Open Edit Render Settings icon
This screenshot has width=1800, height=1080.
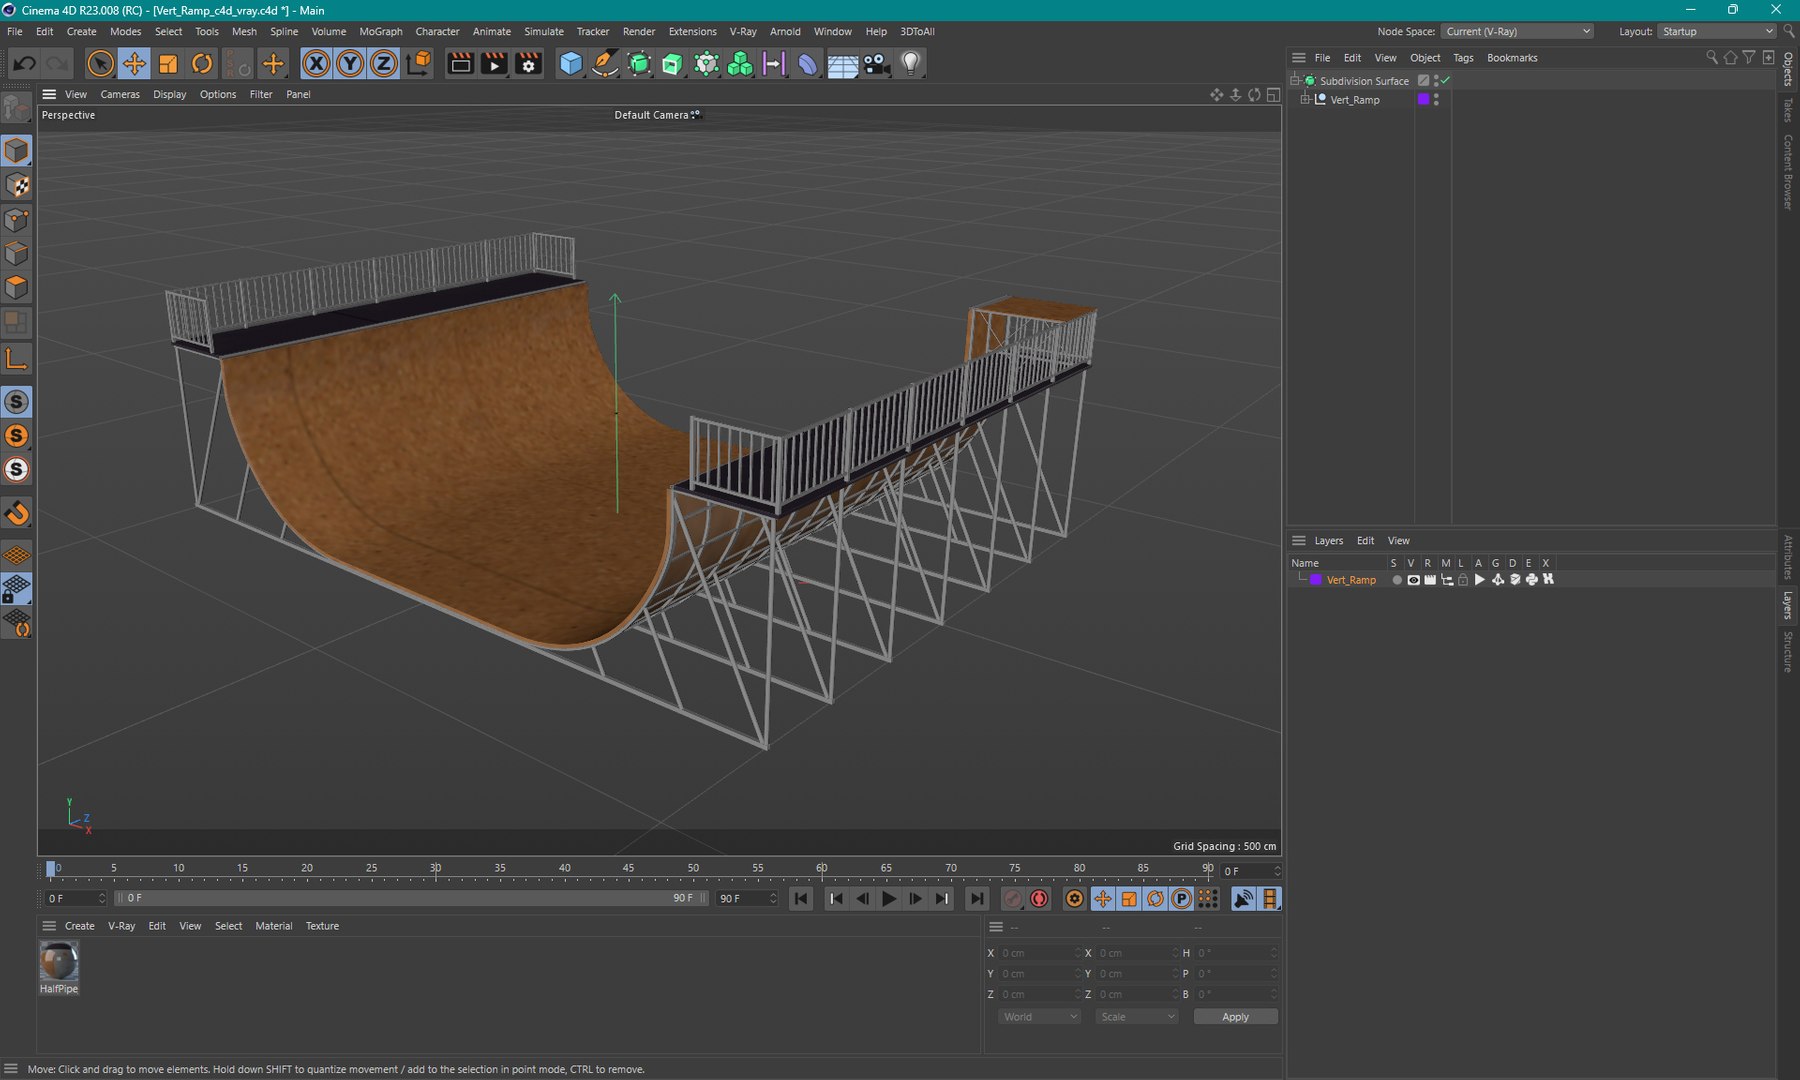(x=528, y=64)
